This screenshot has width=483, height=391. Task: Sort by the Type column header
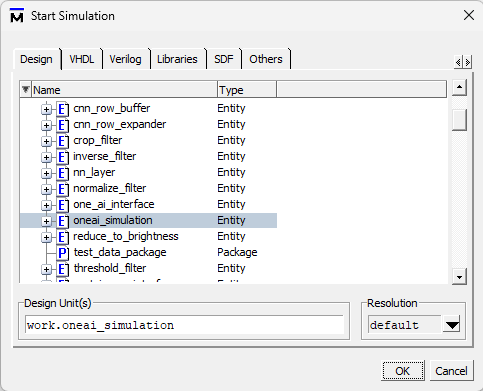pos(247,90)
